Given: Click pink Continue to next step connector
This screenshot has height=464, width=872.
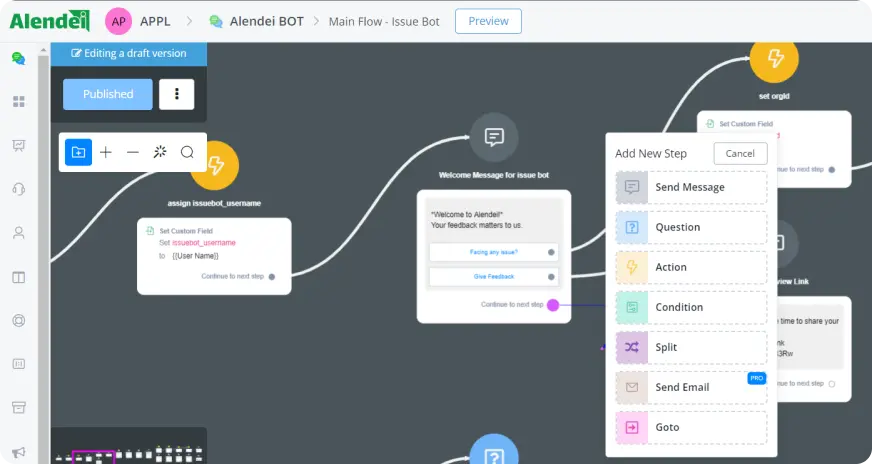Looking at the screenshot, I should (x=553, y=305).
